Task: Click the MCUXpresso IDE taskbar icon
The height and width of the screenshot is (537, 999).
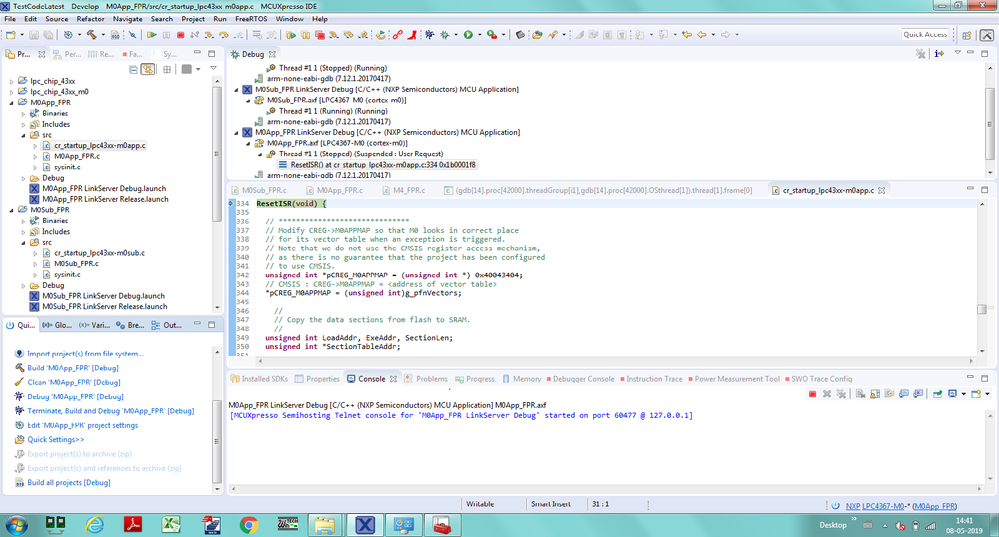Action: (x=364, y=525)
